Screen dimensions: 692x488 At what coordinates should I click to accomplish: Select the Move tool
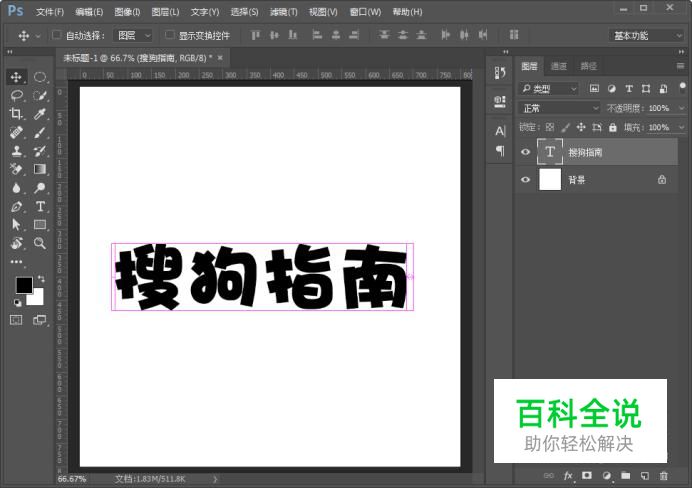tap(16, 77)
